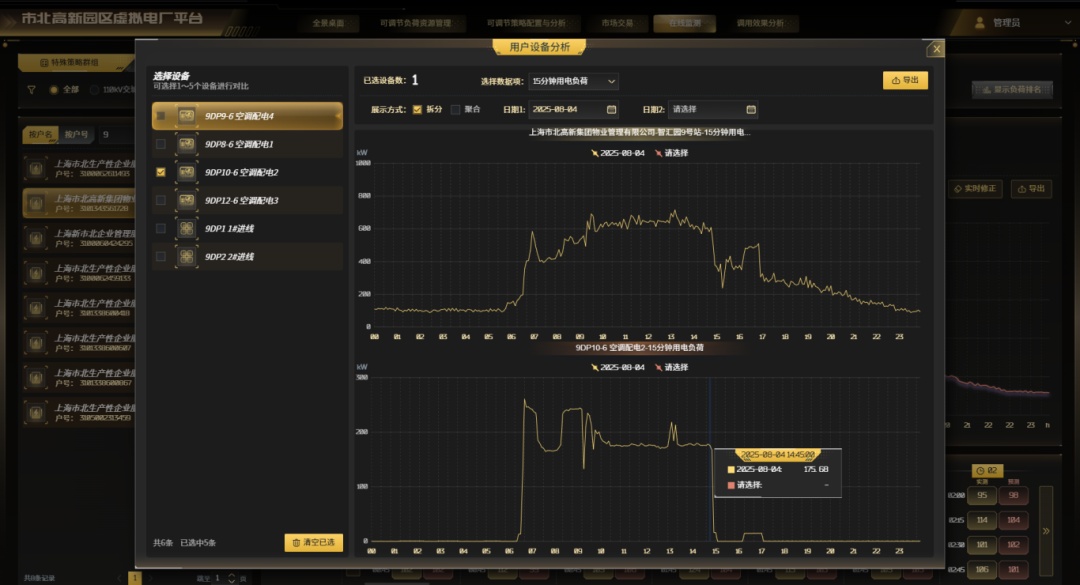Uncheck the 拆分 display mode checkbox

click(417, 110)
